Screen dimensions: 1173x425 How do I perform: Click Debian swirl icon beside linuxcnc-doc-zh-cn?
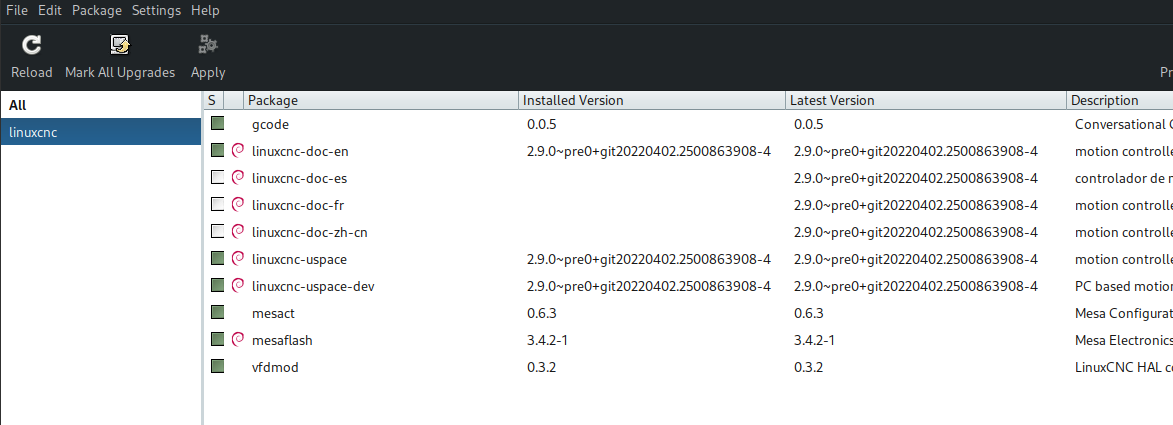[238, 231]
